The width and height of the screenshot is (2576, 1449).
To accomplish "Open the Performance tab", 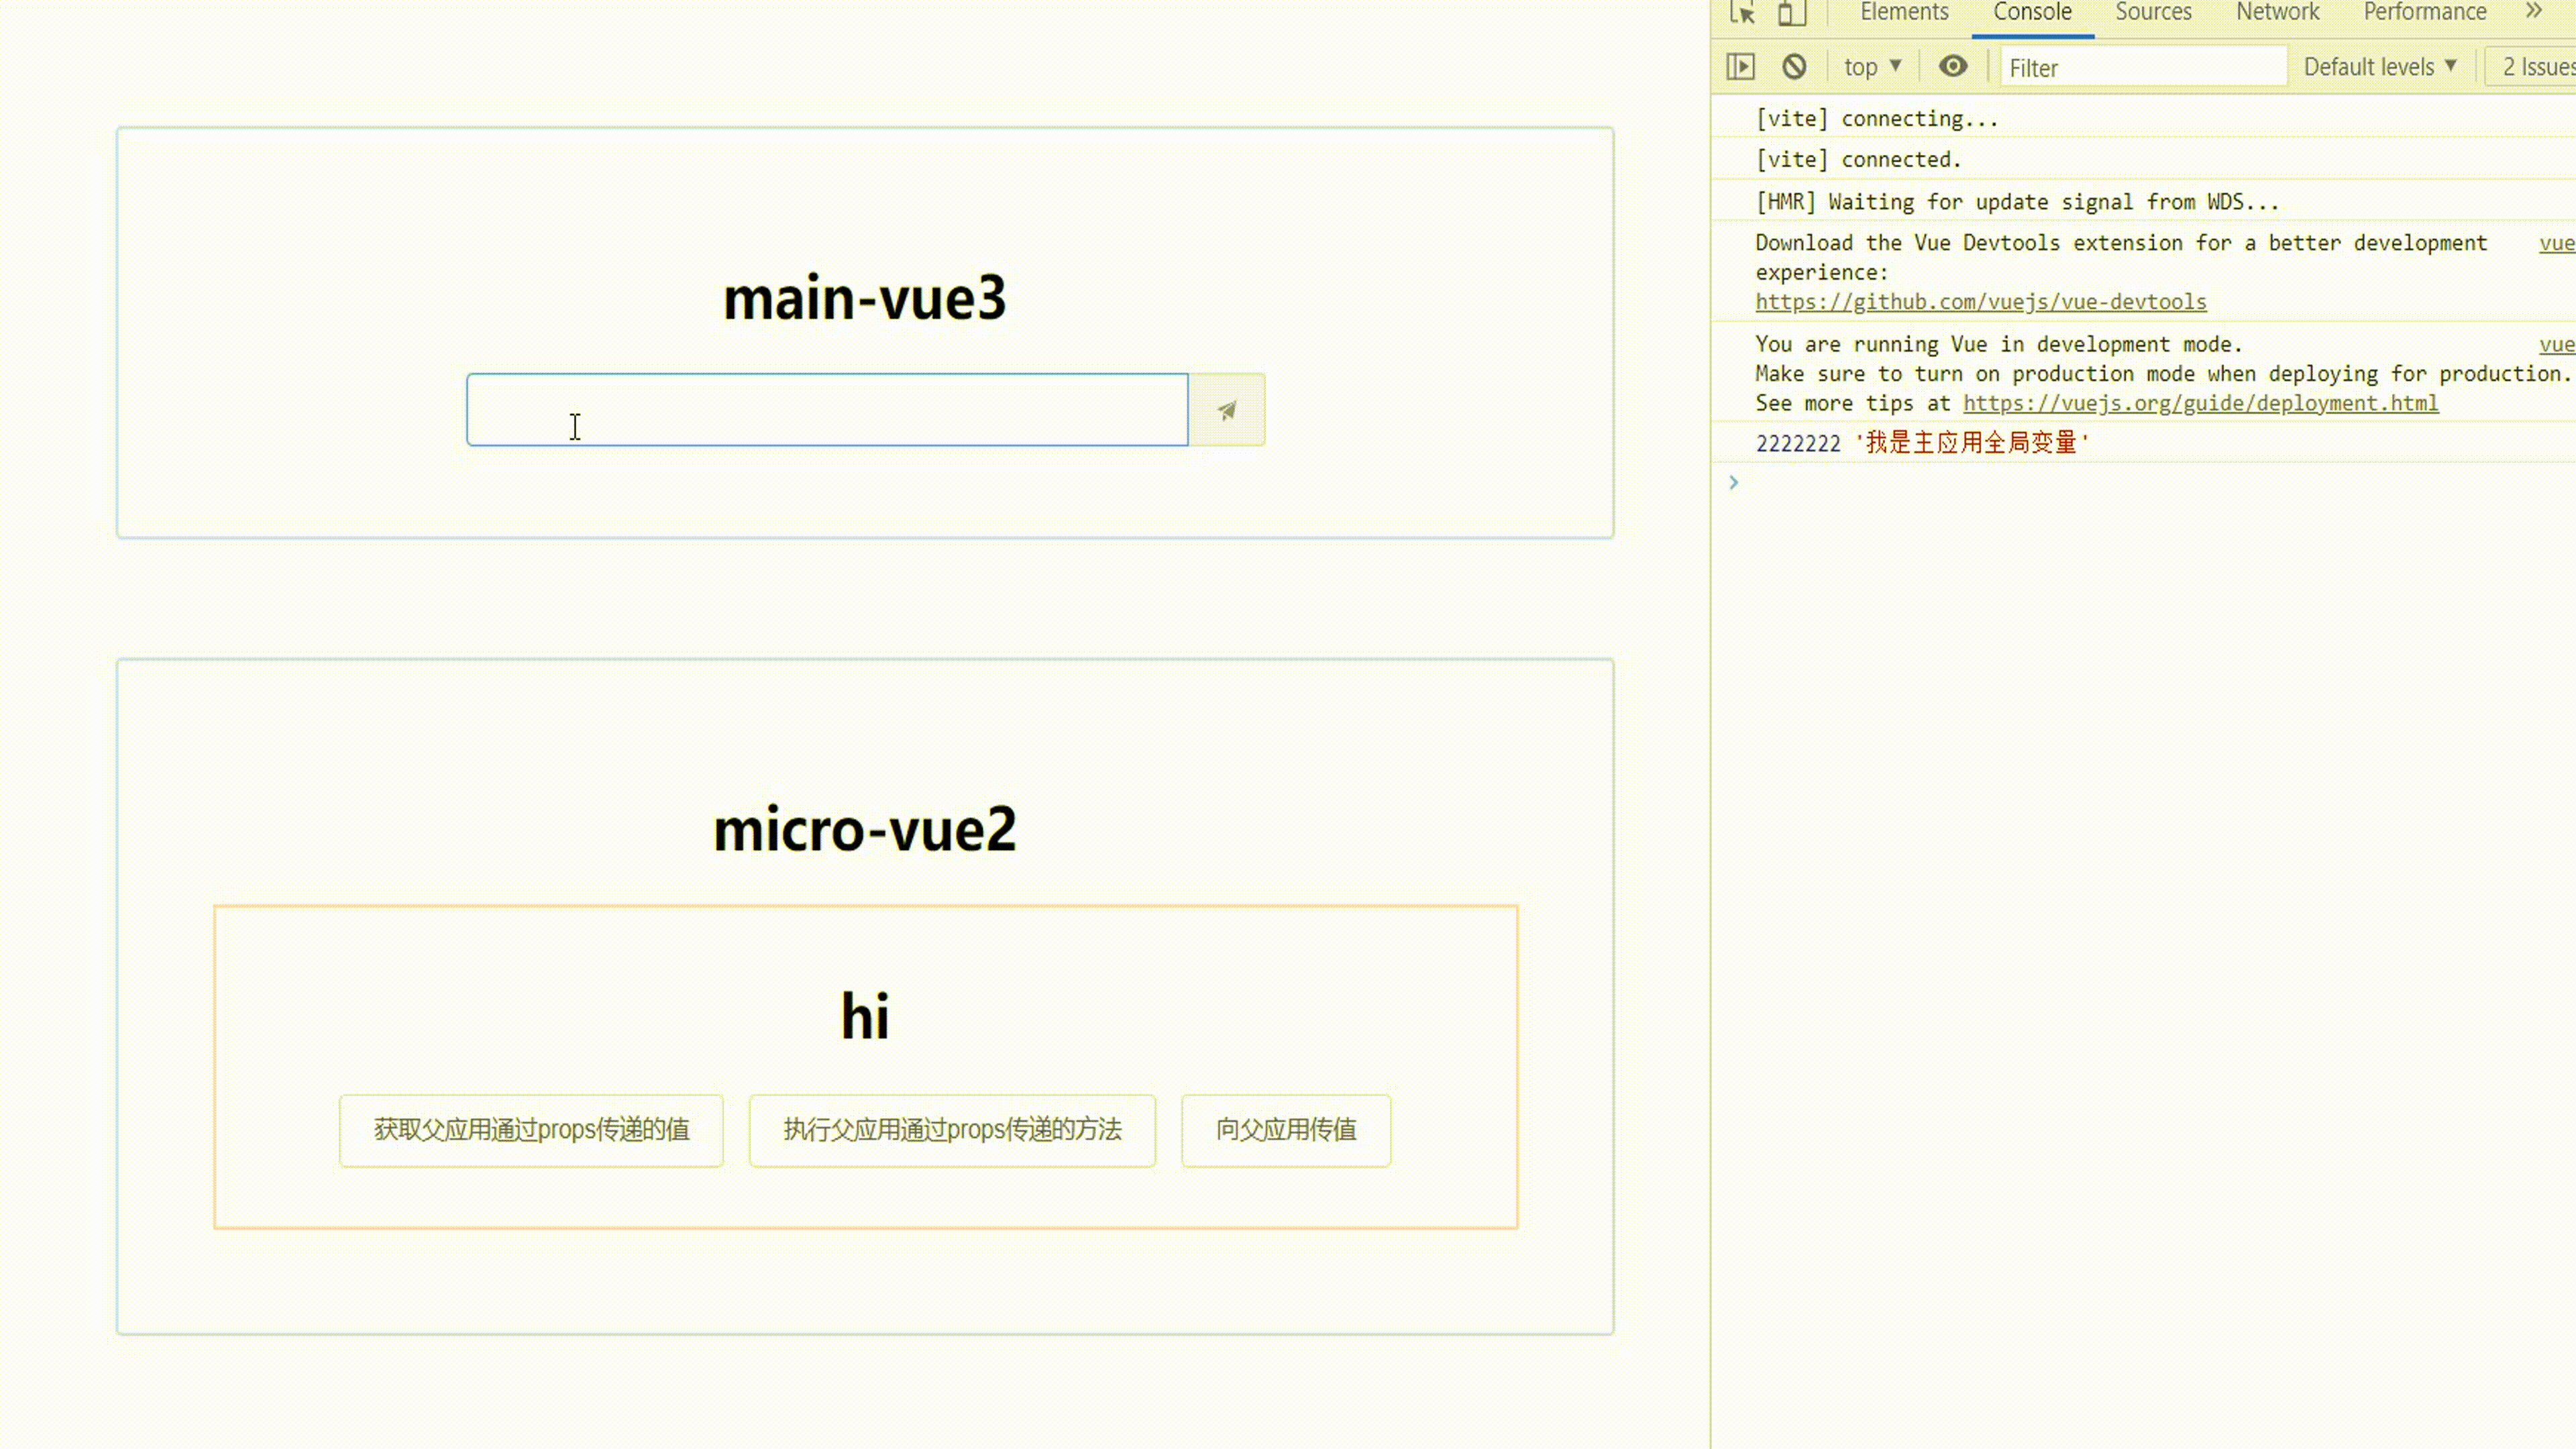I will [x=2424, y=13].
